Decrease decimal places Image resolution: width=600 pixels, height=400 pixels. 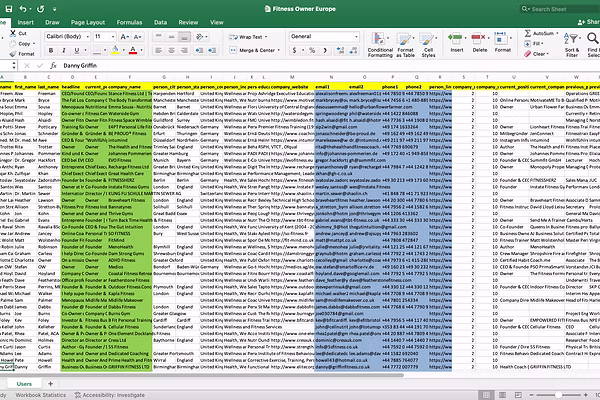(x=354, y=50)
